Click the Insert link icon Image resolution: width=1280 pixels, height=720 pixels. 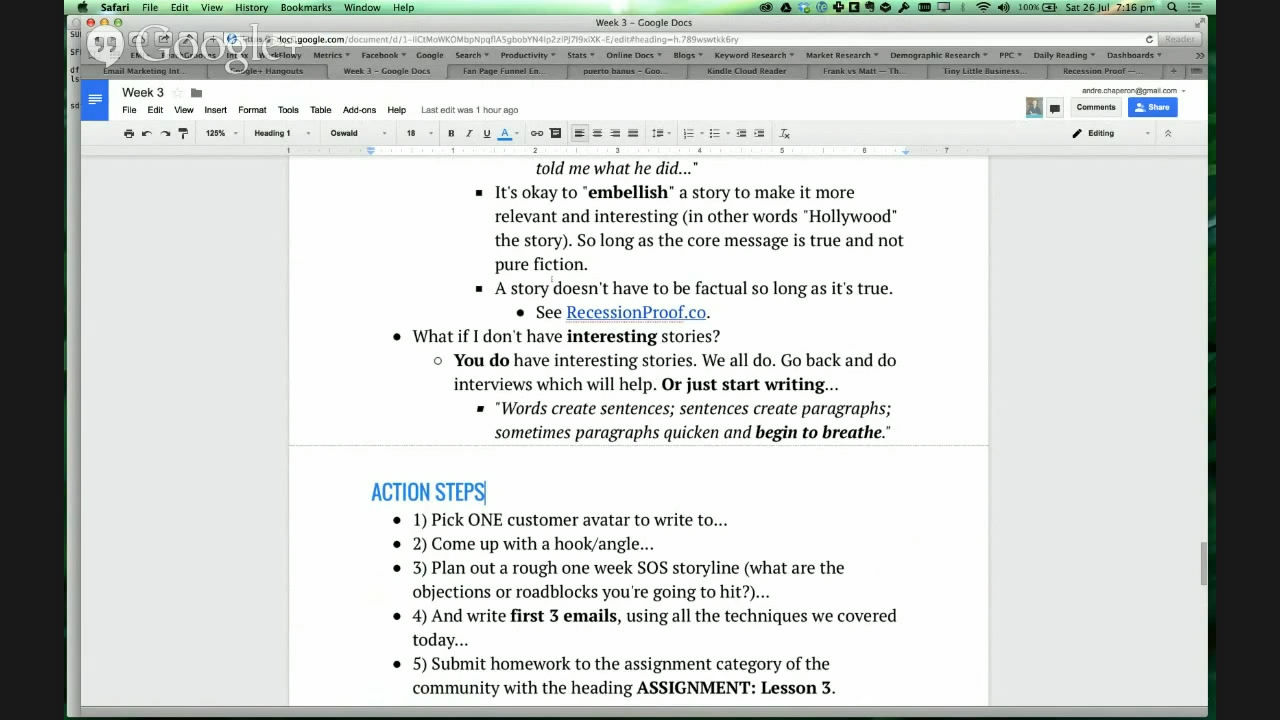point(536,133)
